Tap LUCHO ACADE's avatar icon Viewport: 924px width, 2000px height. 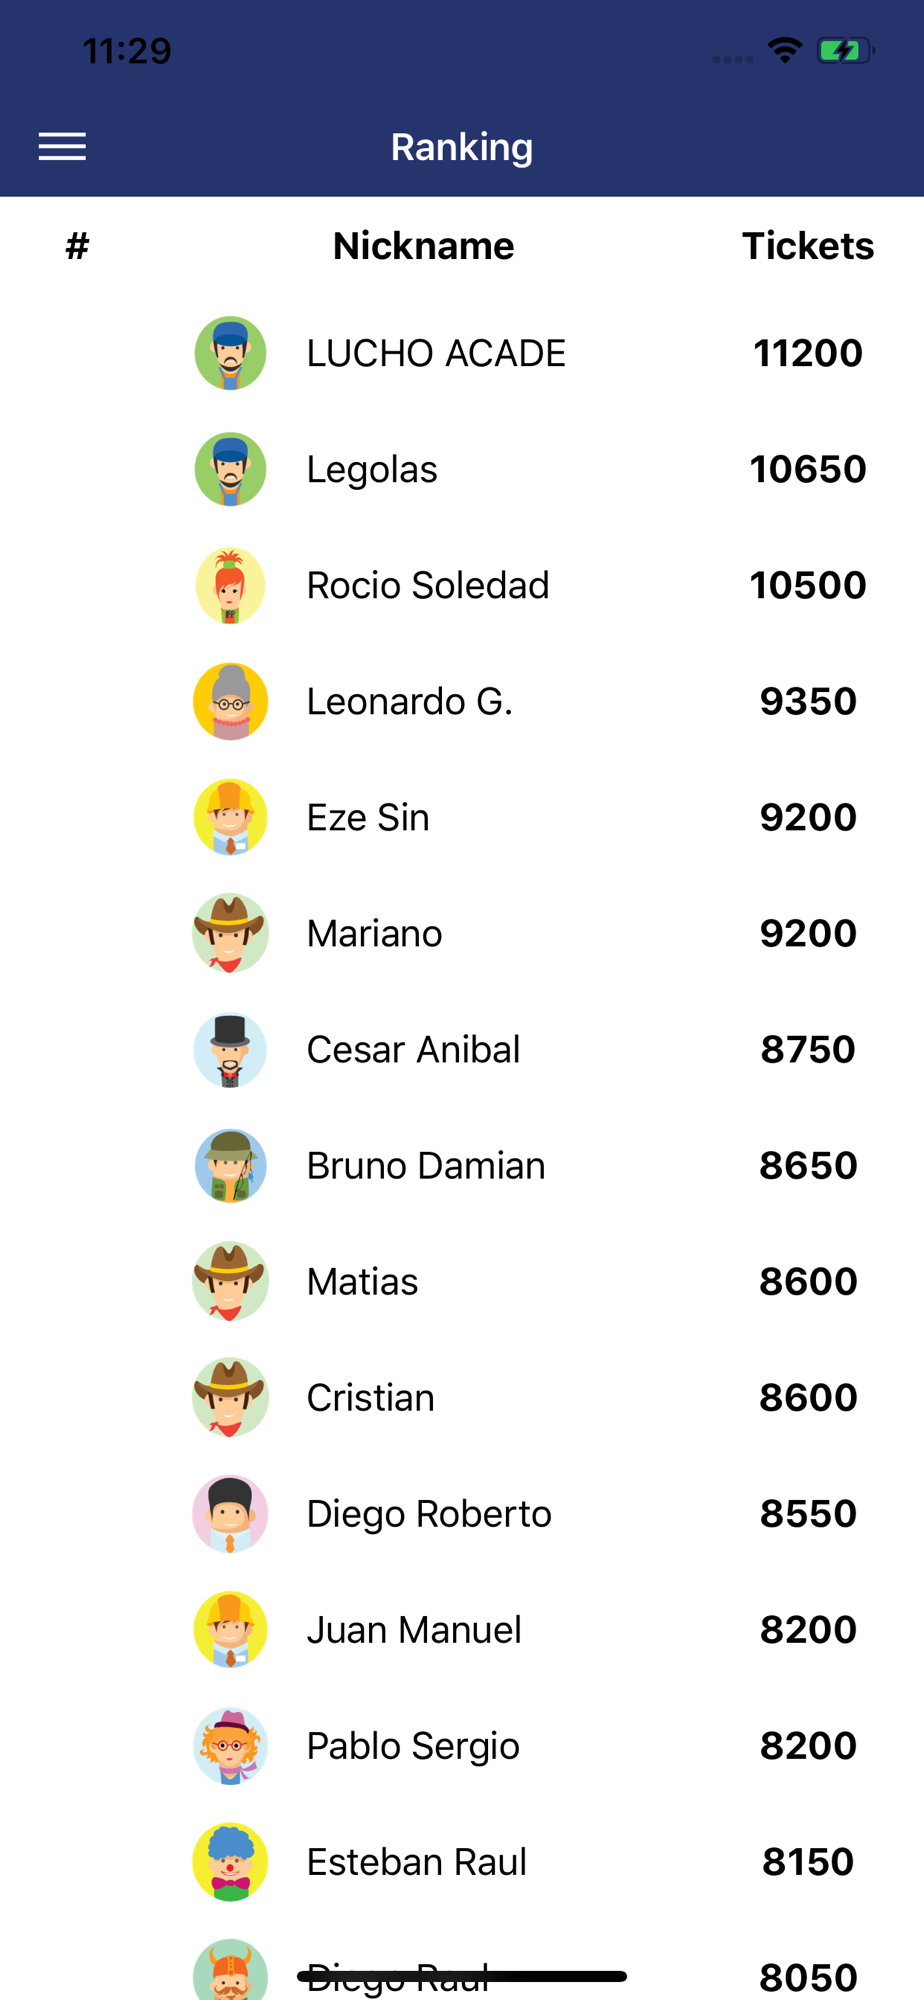point(230,353)
